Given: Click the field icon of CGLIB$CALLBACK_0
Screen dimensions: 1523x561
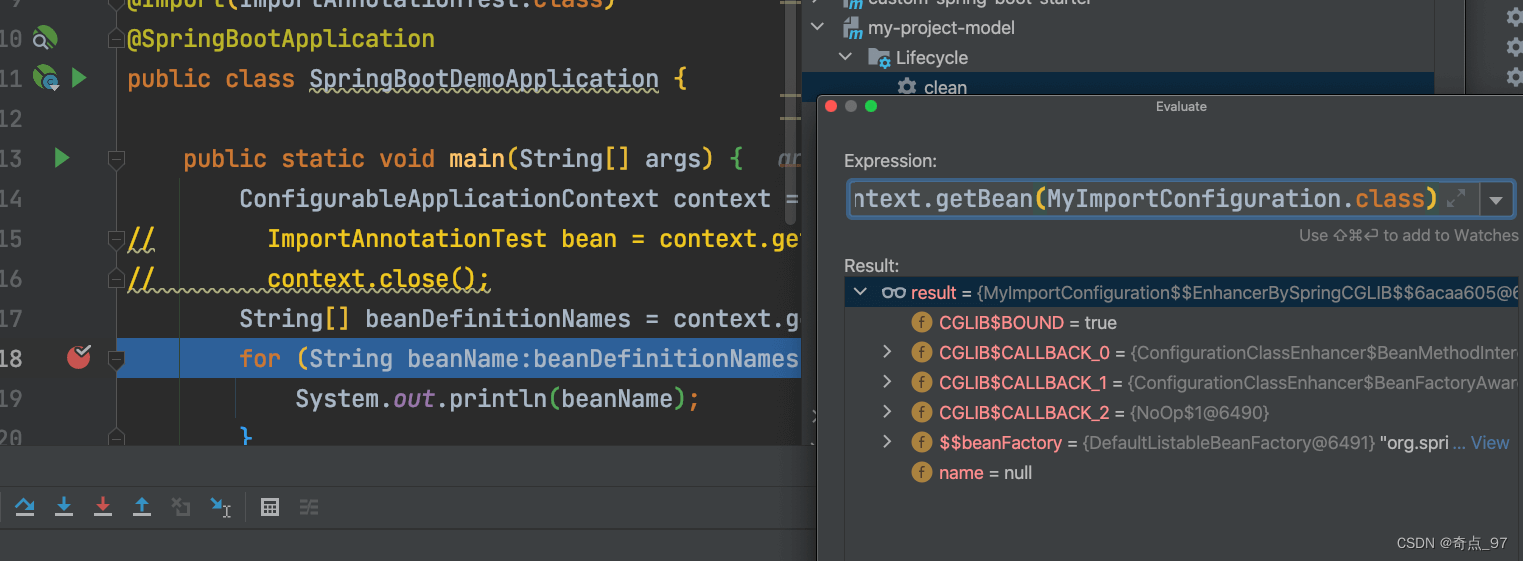Looking at the screenshot, I should point(922,353).
